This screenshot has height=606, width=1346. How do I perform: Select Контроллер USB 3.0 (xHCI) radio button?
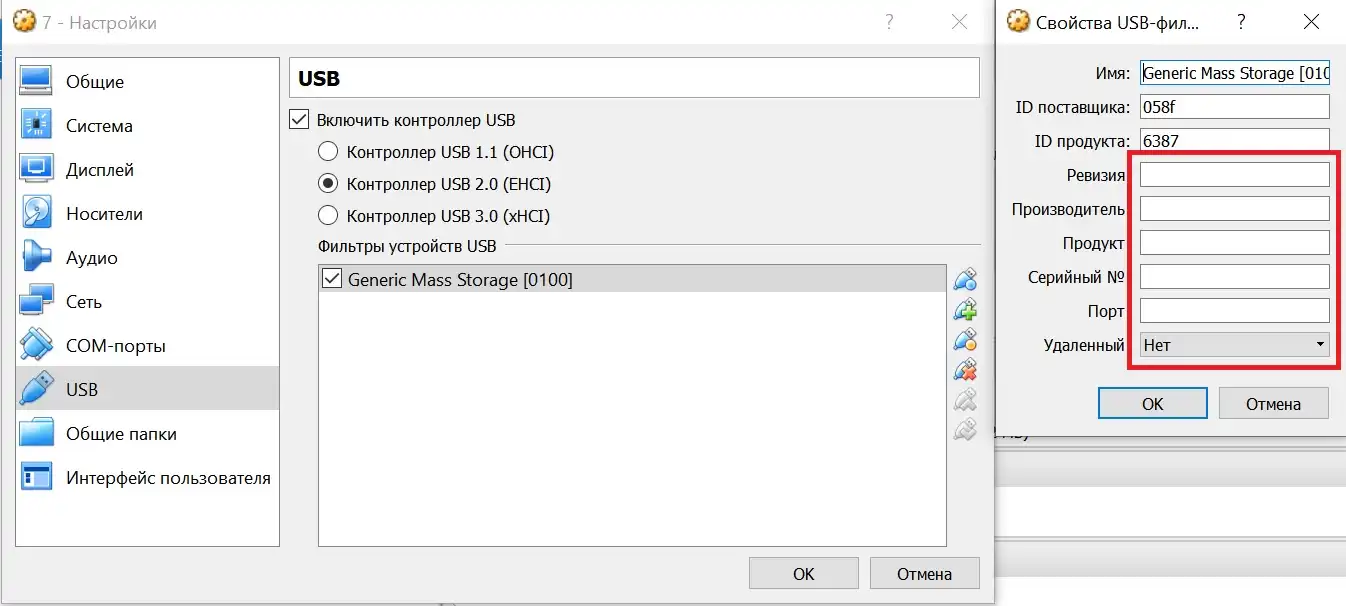(328, 216)
